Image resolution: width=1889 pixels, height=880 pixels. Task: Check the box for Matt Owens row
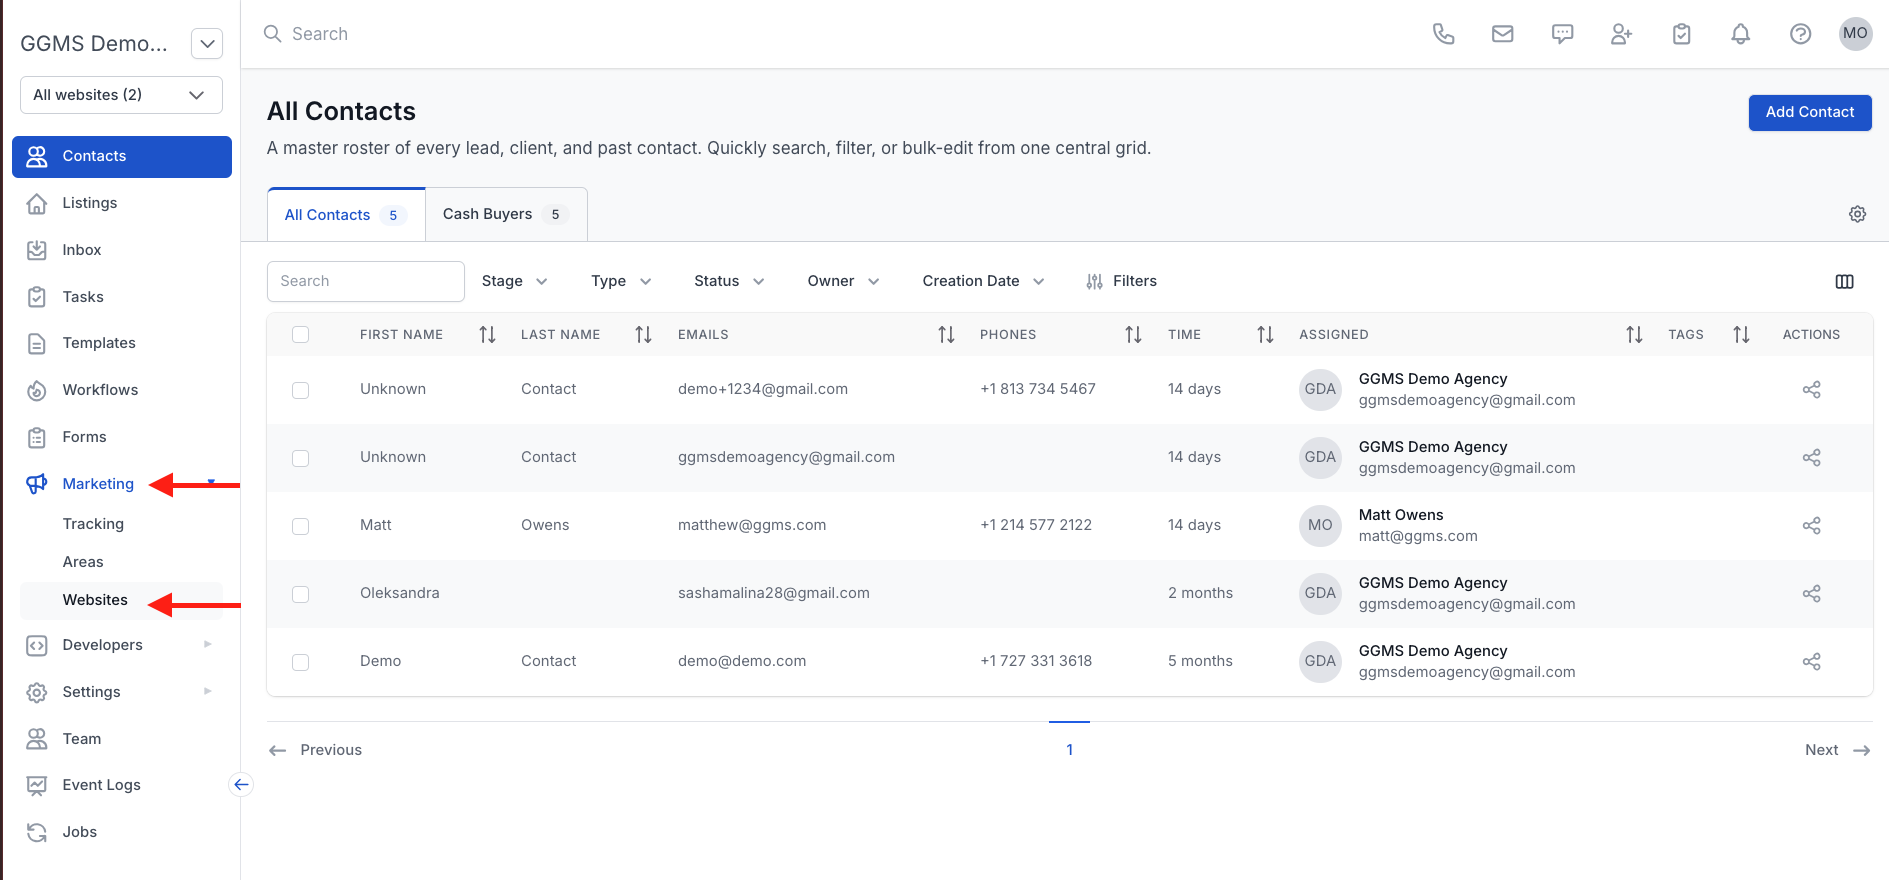(x=300, y=526)
